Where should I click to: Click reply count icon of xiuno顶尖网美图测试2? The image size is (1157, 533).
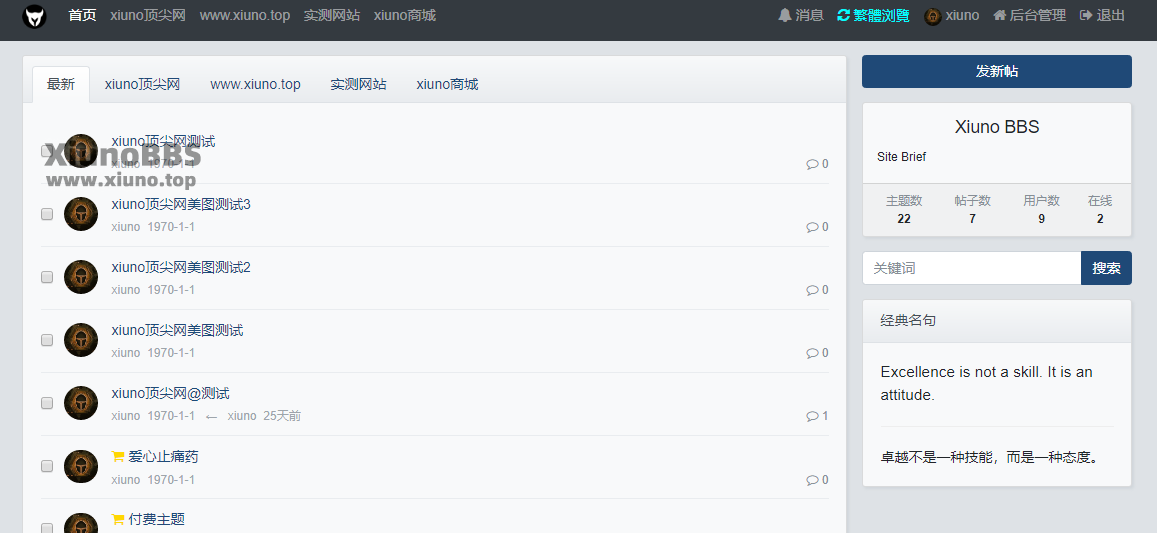812,290
